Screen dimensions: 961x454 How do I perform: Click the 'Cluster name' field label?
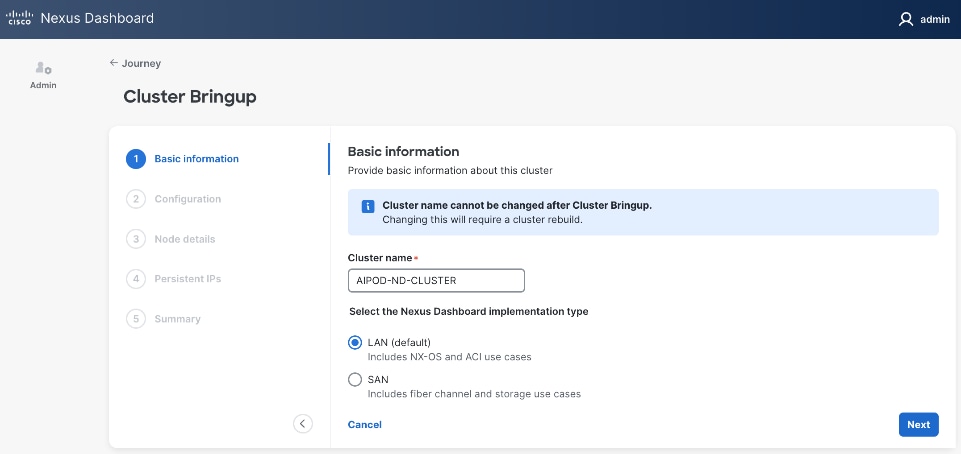381,258
